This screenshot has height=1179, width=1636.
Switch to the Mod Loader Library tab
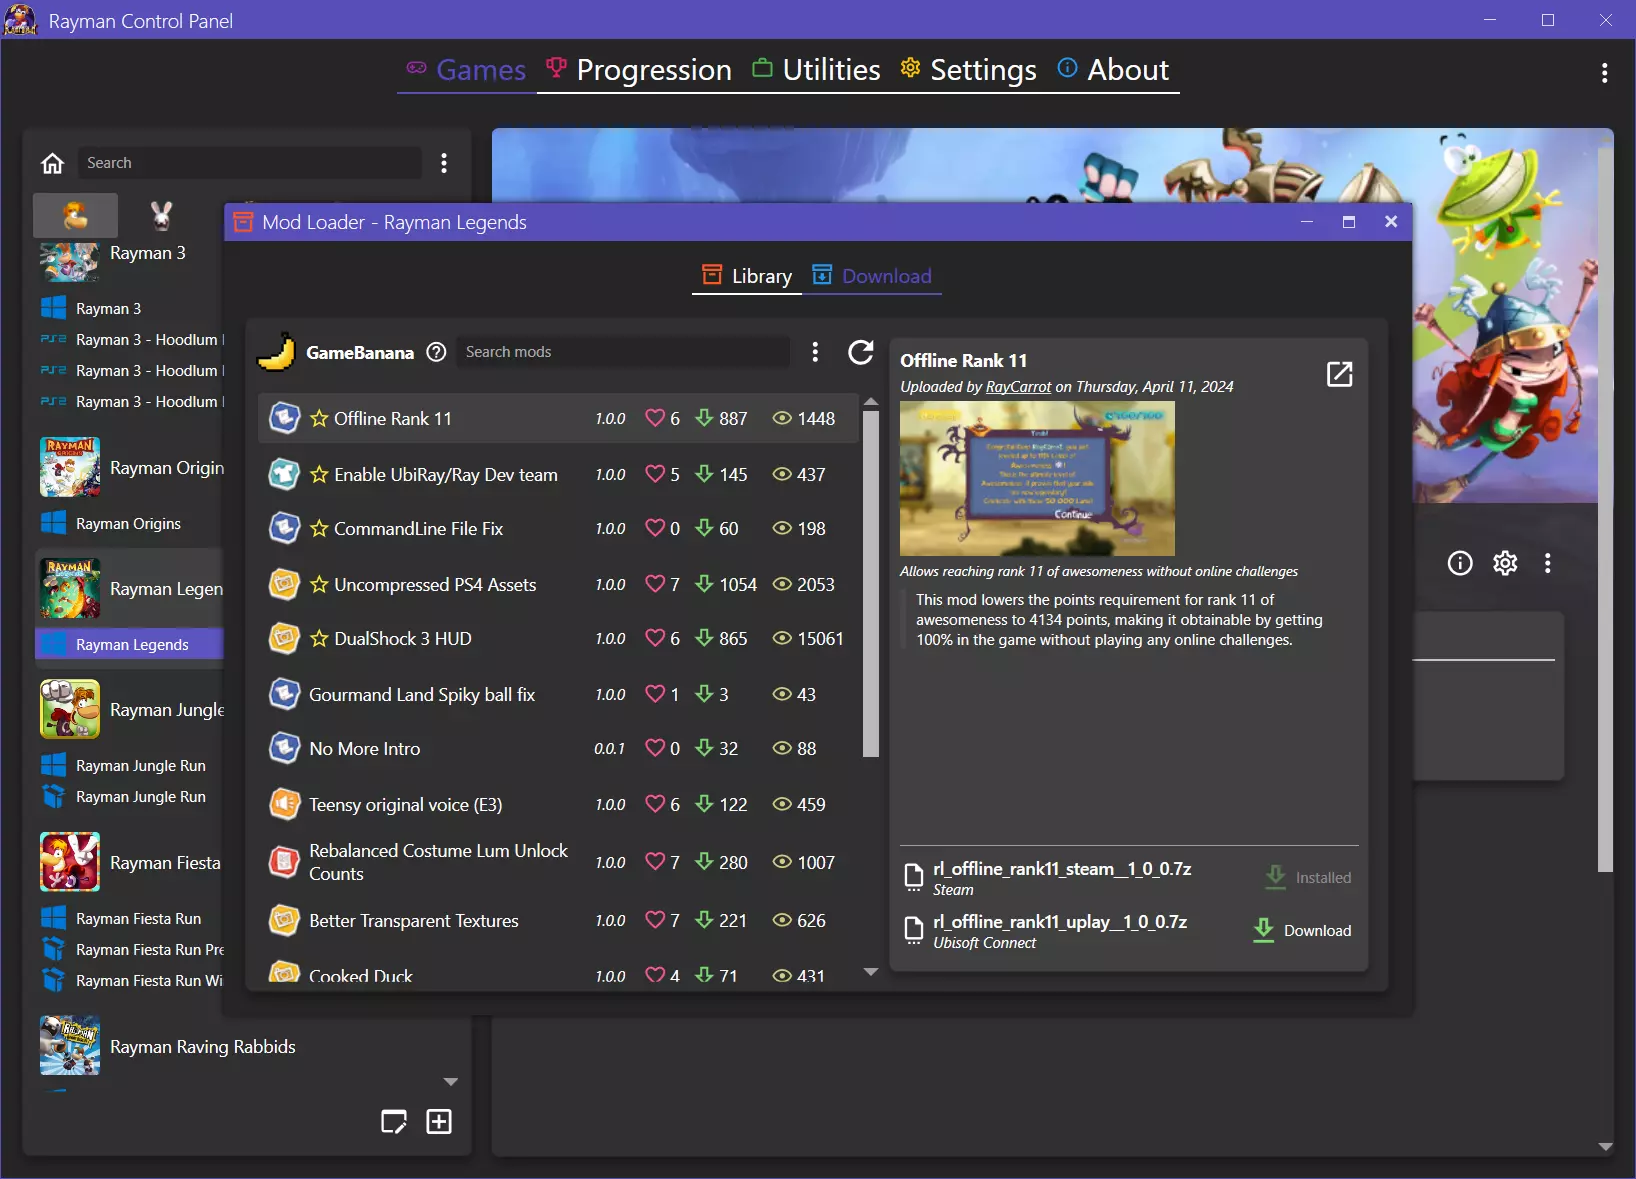coord(747,276)
